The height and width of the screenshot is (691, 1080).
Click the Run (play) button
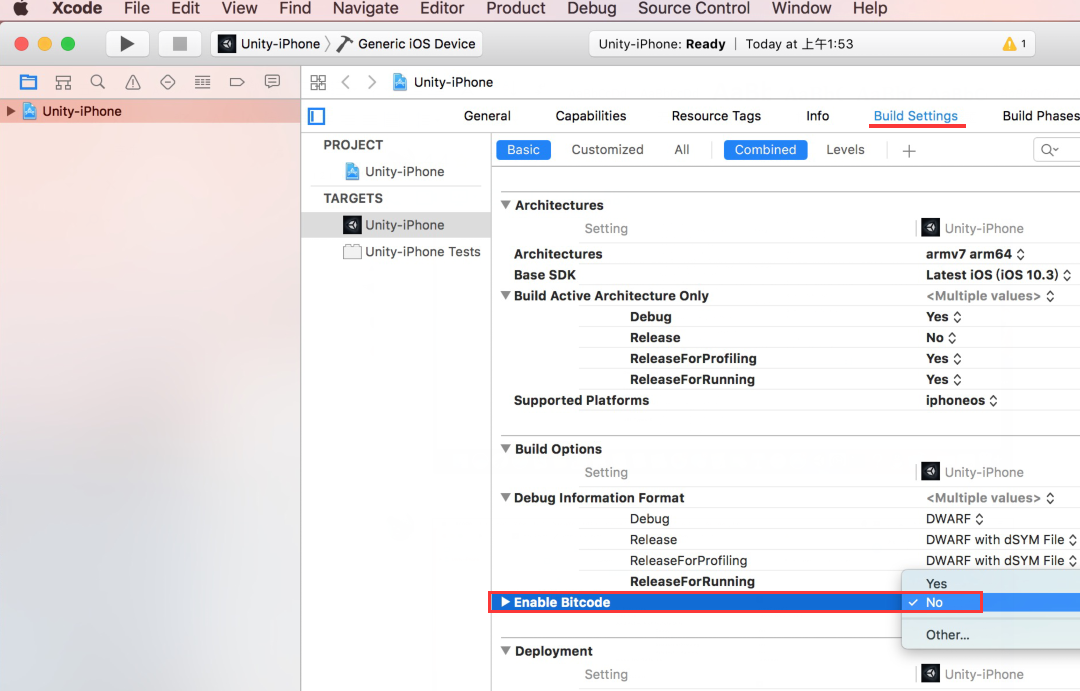127,44
